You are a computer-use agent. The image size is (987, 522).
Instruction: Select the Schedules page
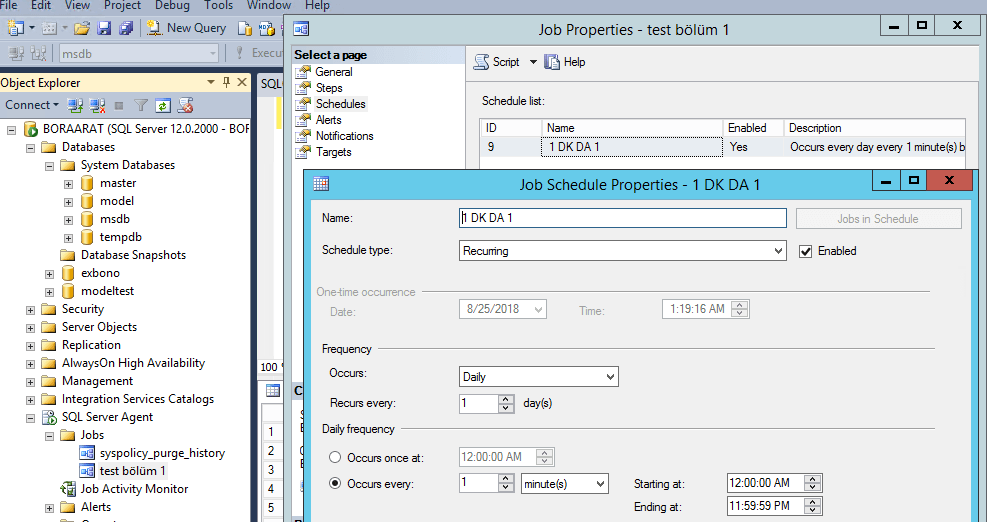(341, 104)
